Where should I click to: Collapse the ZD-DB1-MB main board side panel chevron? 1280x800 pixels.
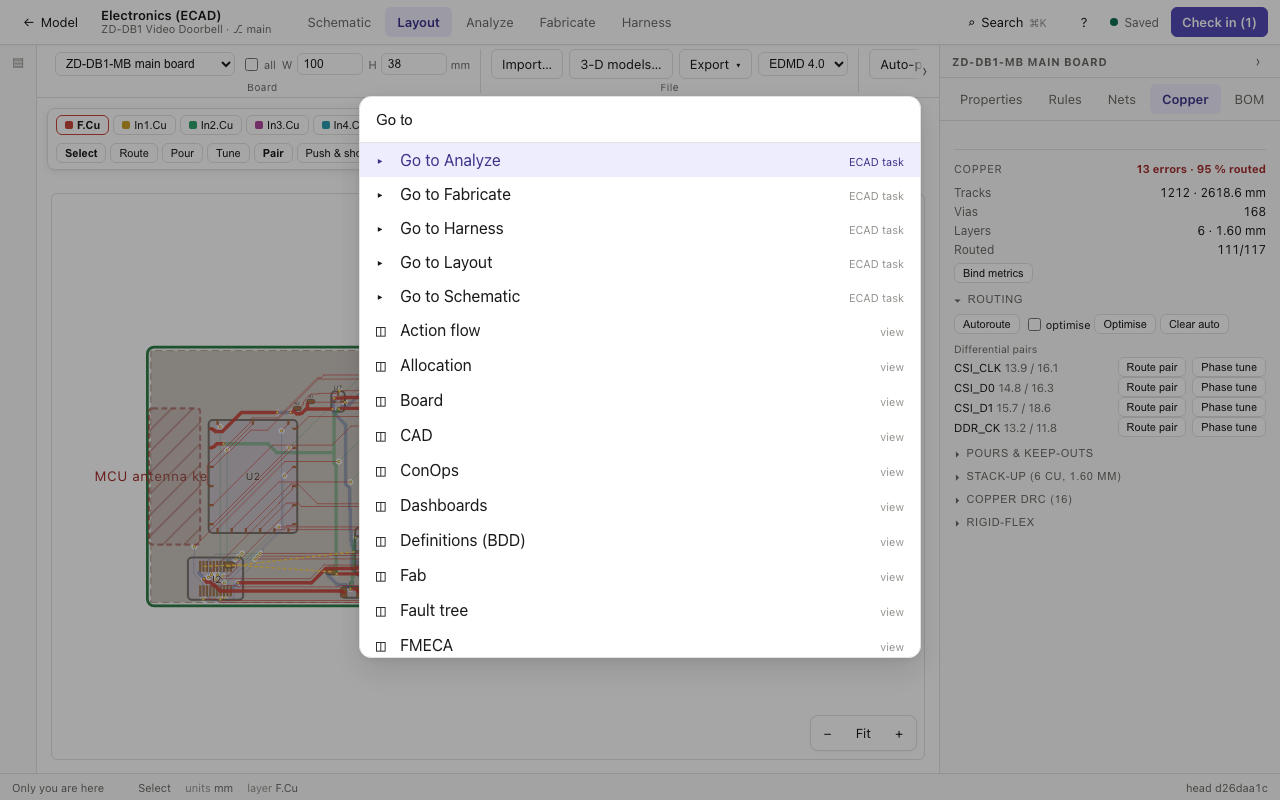[x=1258, y=62]
